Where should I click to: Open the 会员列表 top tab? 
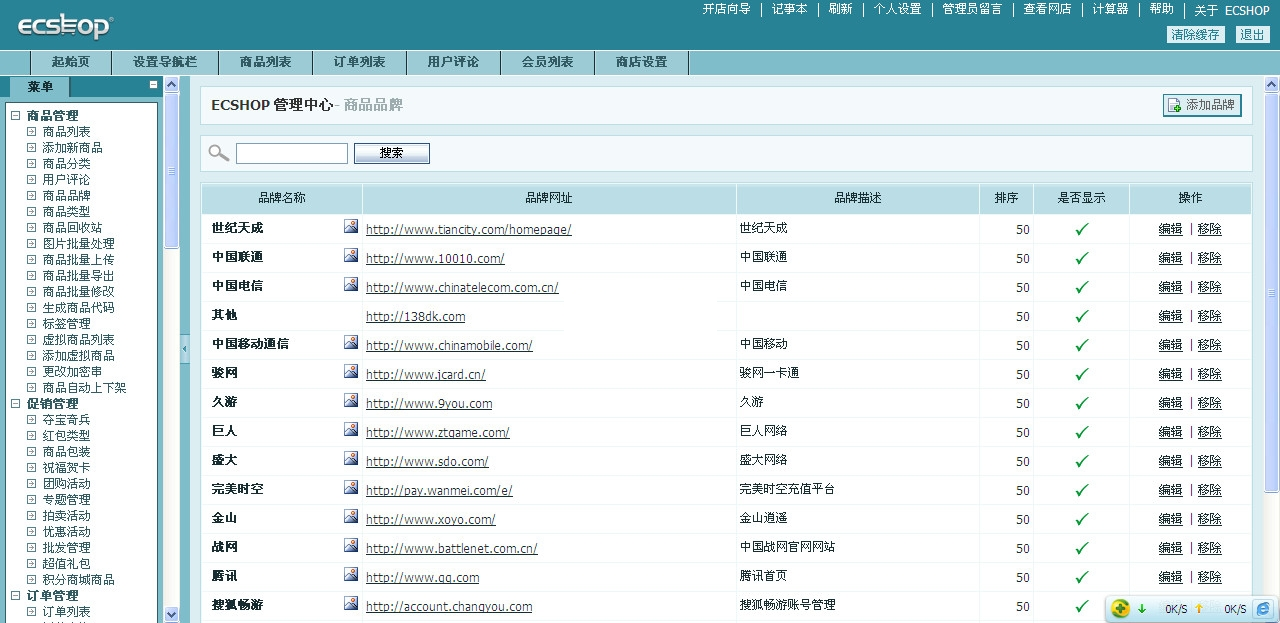548,62
